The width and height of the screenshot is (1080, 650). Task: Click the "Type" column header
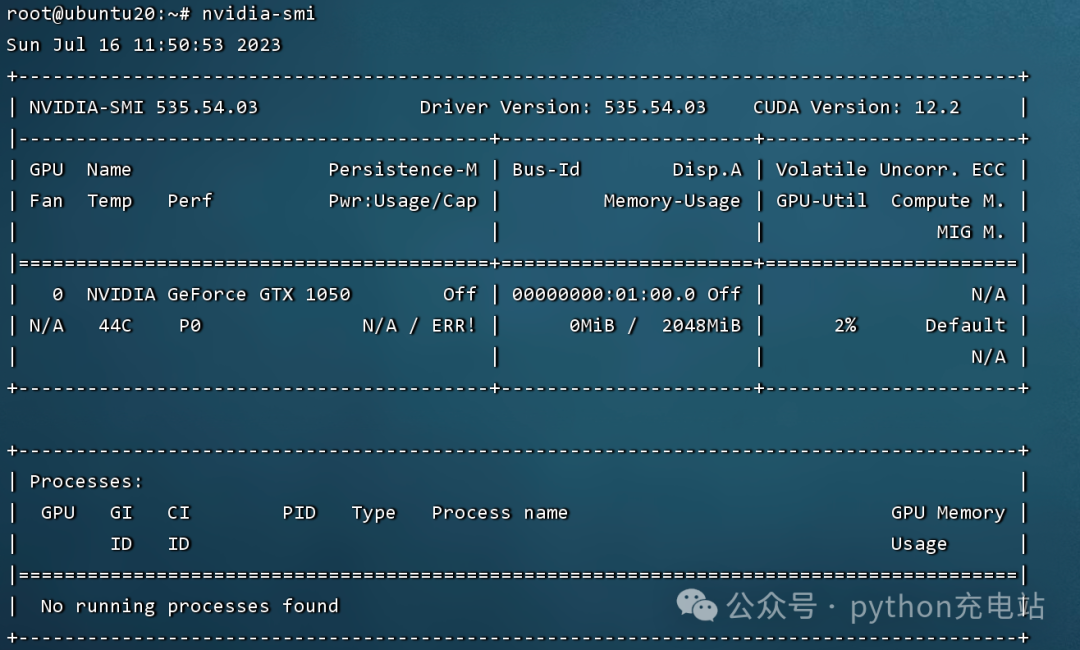pos(374,514)
